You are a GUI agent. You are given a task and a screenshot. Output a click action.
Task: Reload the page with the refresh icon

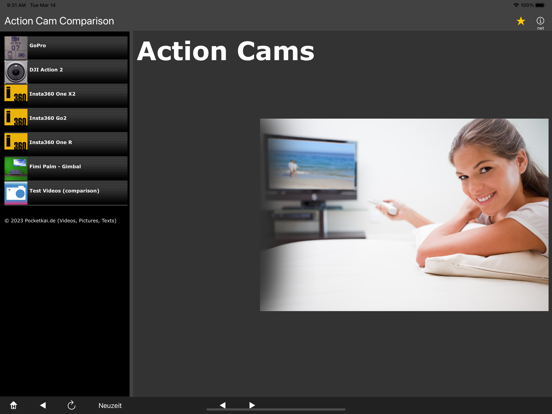point(71,405)
